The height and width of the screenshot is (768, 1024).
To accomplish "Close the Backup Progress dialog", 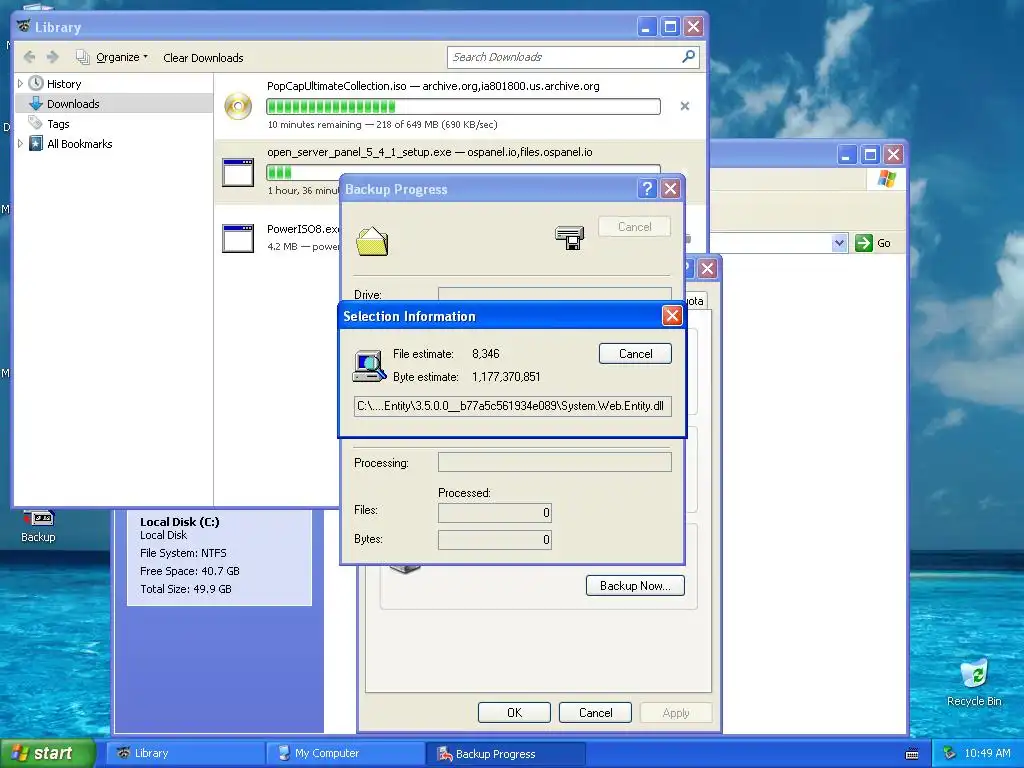I will tap(670, 189).
